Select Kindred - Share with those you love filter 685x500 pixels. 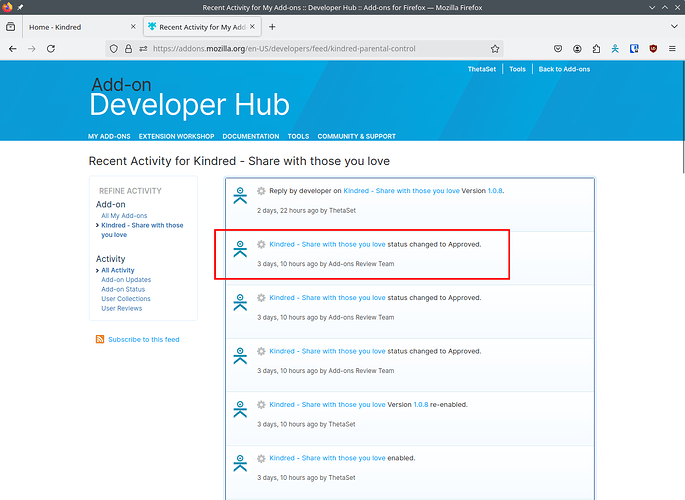142,230
